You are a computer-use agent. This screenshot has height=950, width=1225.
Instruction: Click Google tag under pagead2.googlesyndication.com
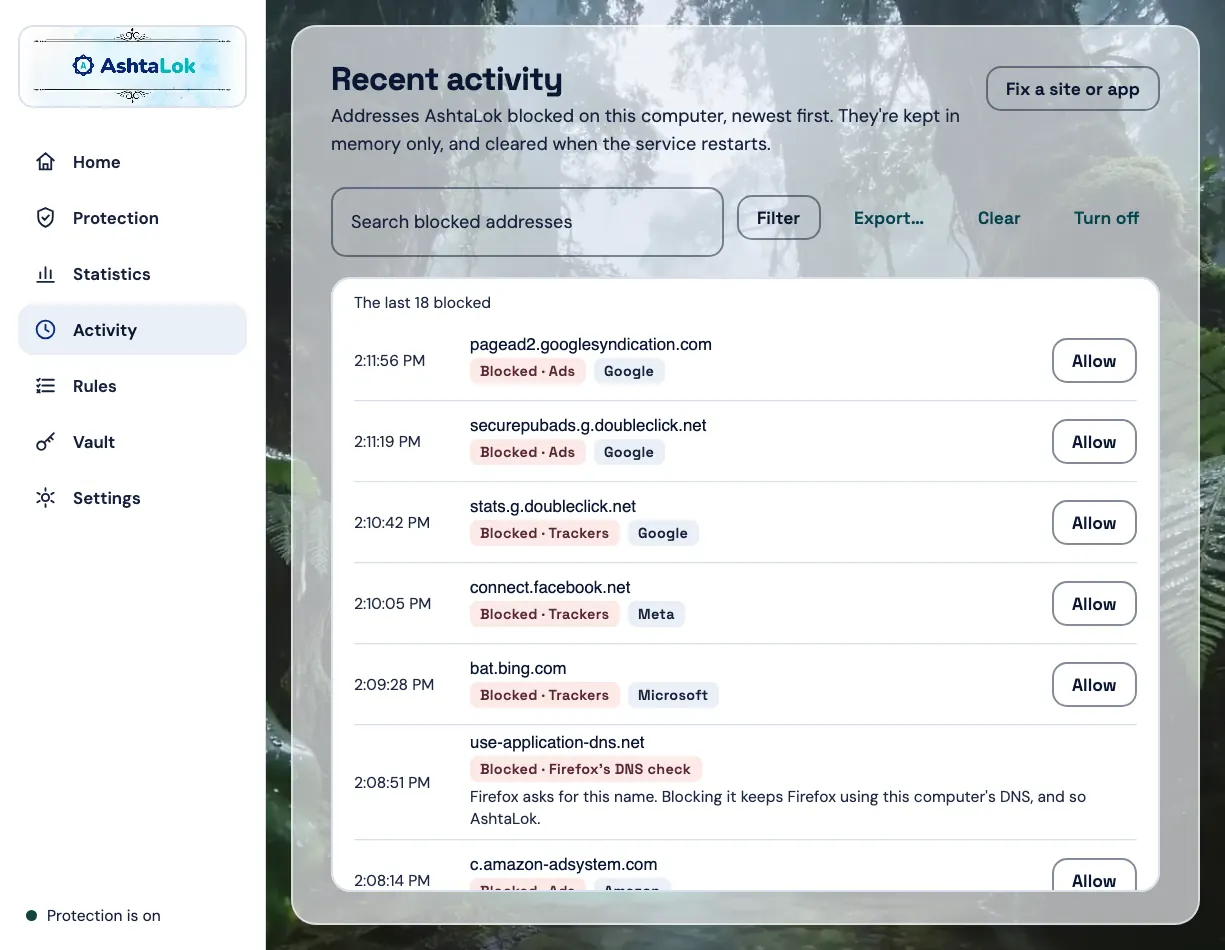629,371
